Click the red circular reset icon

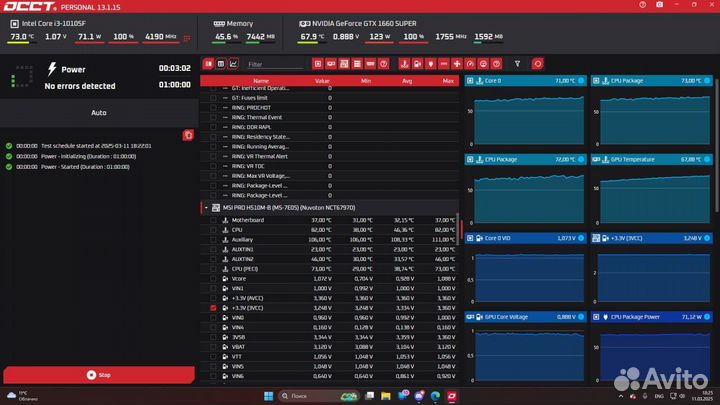pos(537,64)
